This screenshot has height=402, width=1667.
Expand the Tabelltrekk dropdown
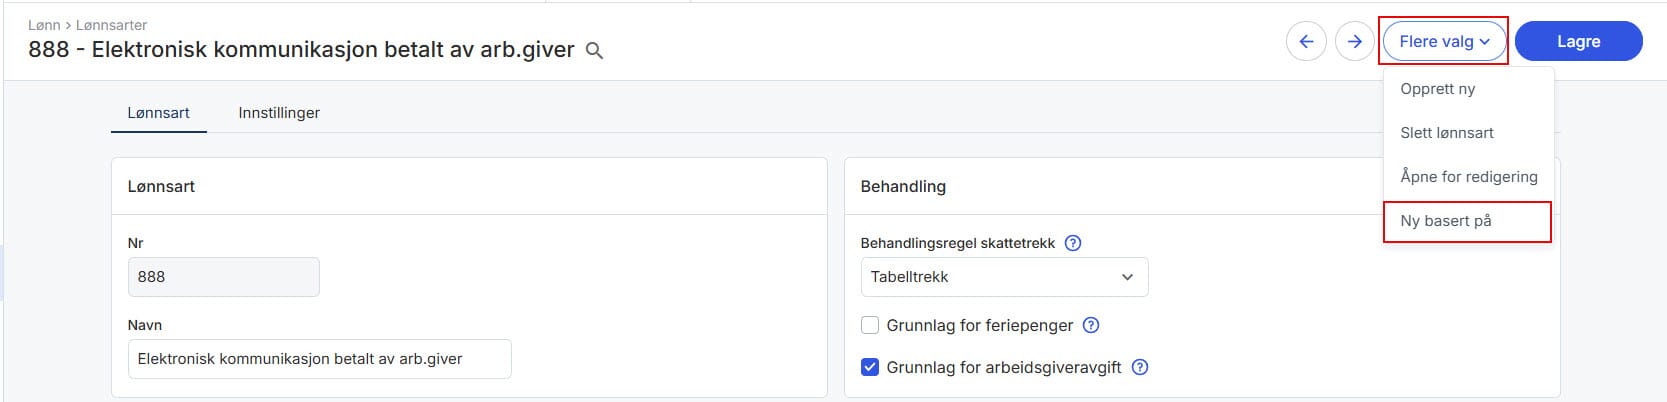point(1004,277)
